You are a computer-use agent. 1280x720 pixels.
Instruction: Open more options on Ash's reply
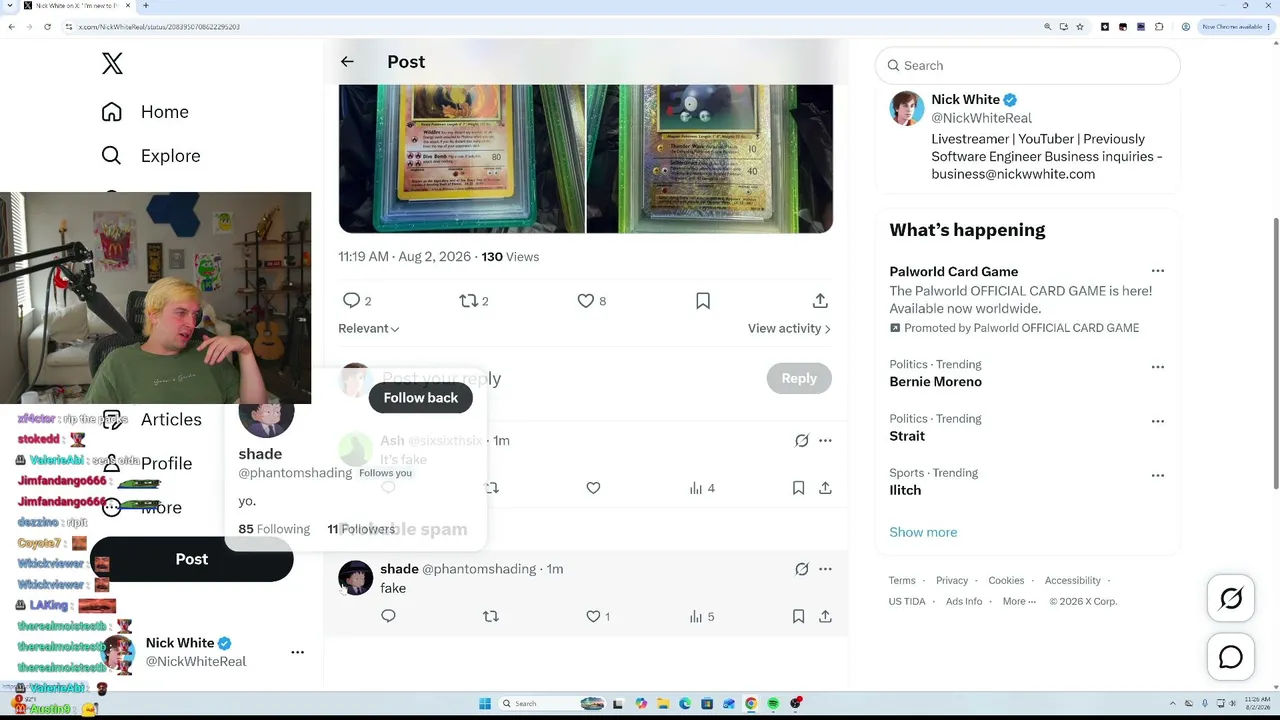(825, 441)
